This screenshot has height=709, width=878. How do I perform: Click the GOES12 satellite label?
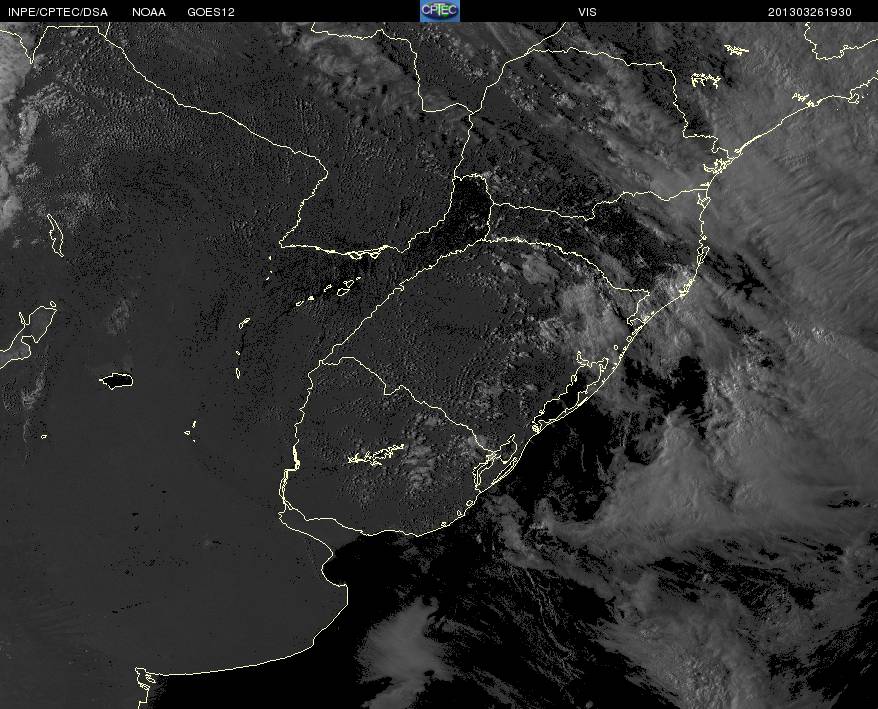(211, 12)
